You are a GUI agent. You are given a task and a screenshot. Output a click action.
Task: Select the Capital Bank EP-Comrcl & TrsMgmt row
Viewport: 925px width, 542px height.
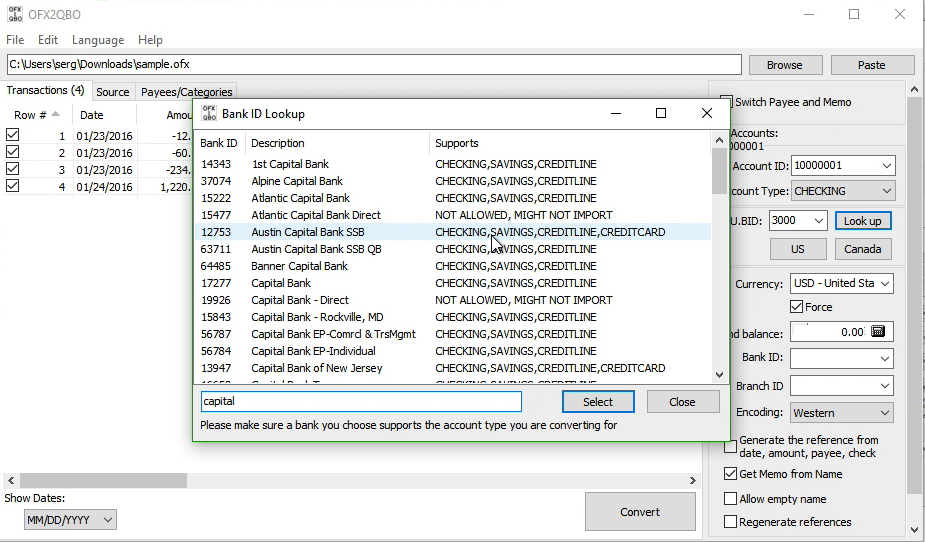tap(452, 334)
